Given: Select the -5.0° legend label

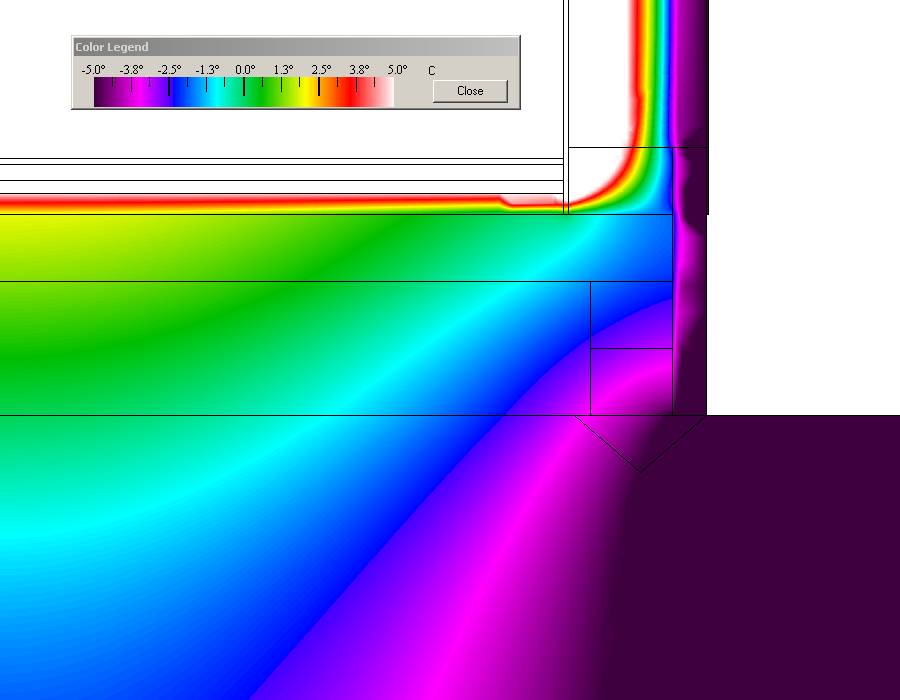Looking at the screenshot, I should click(x=94, y=70).
